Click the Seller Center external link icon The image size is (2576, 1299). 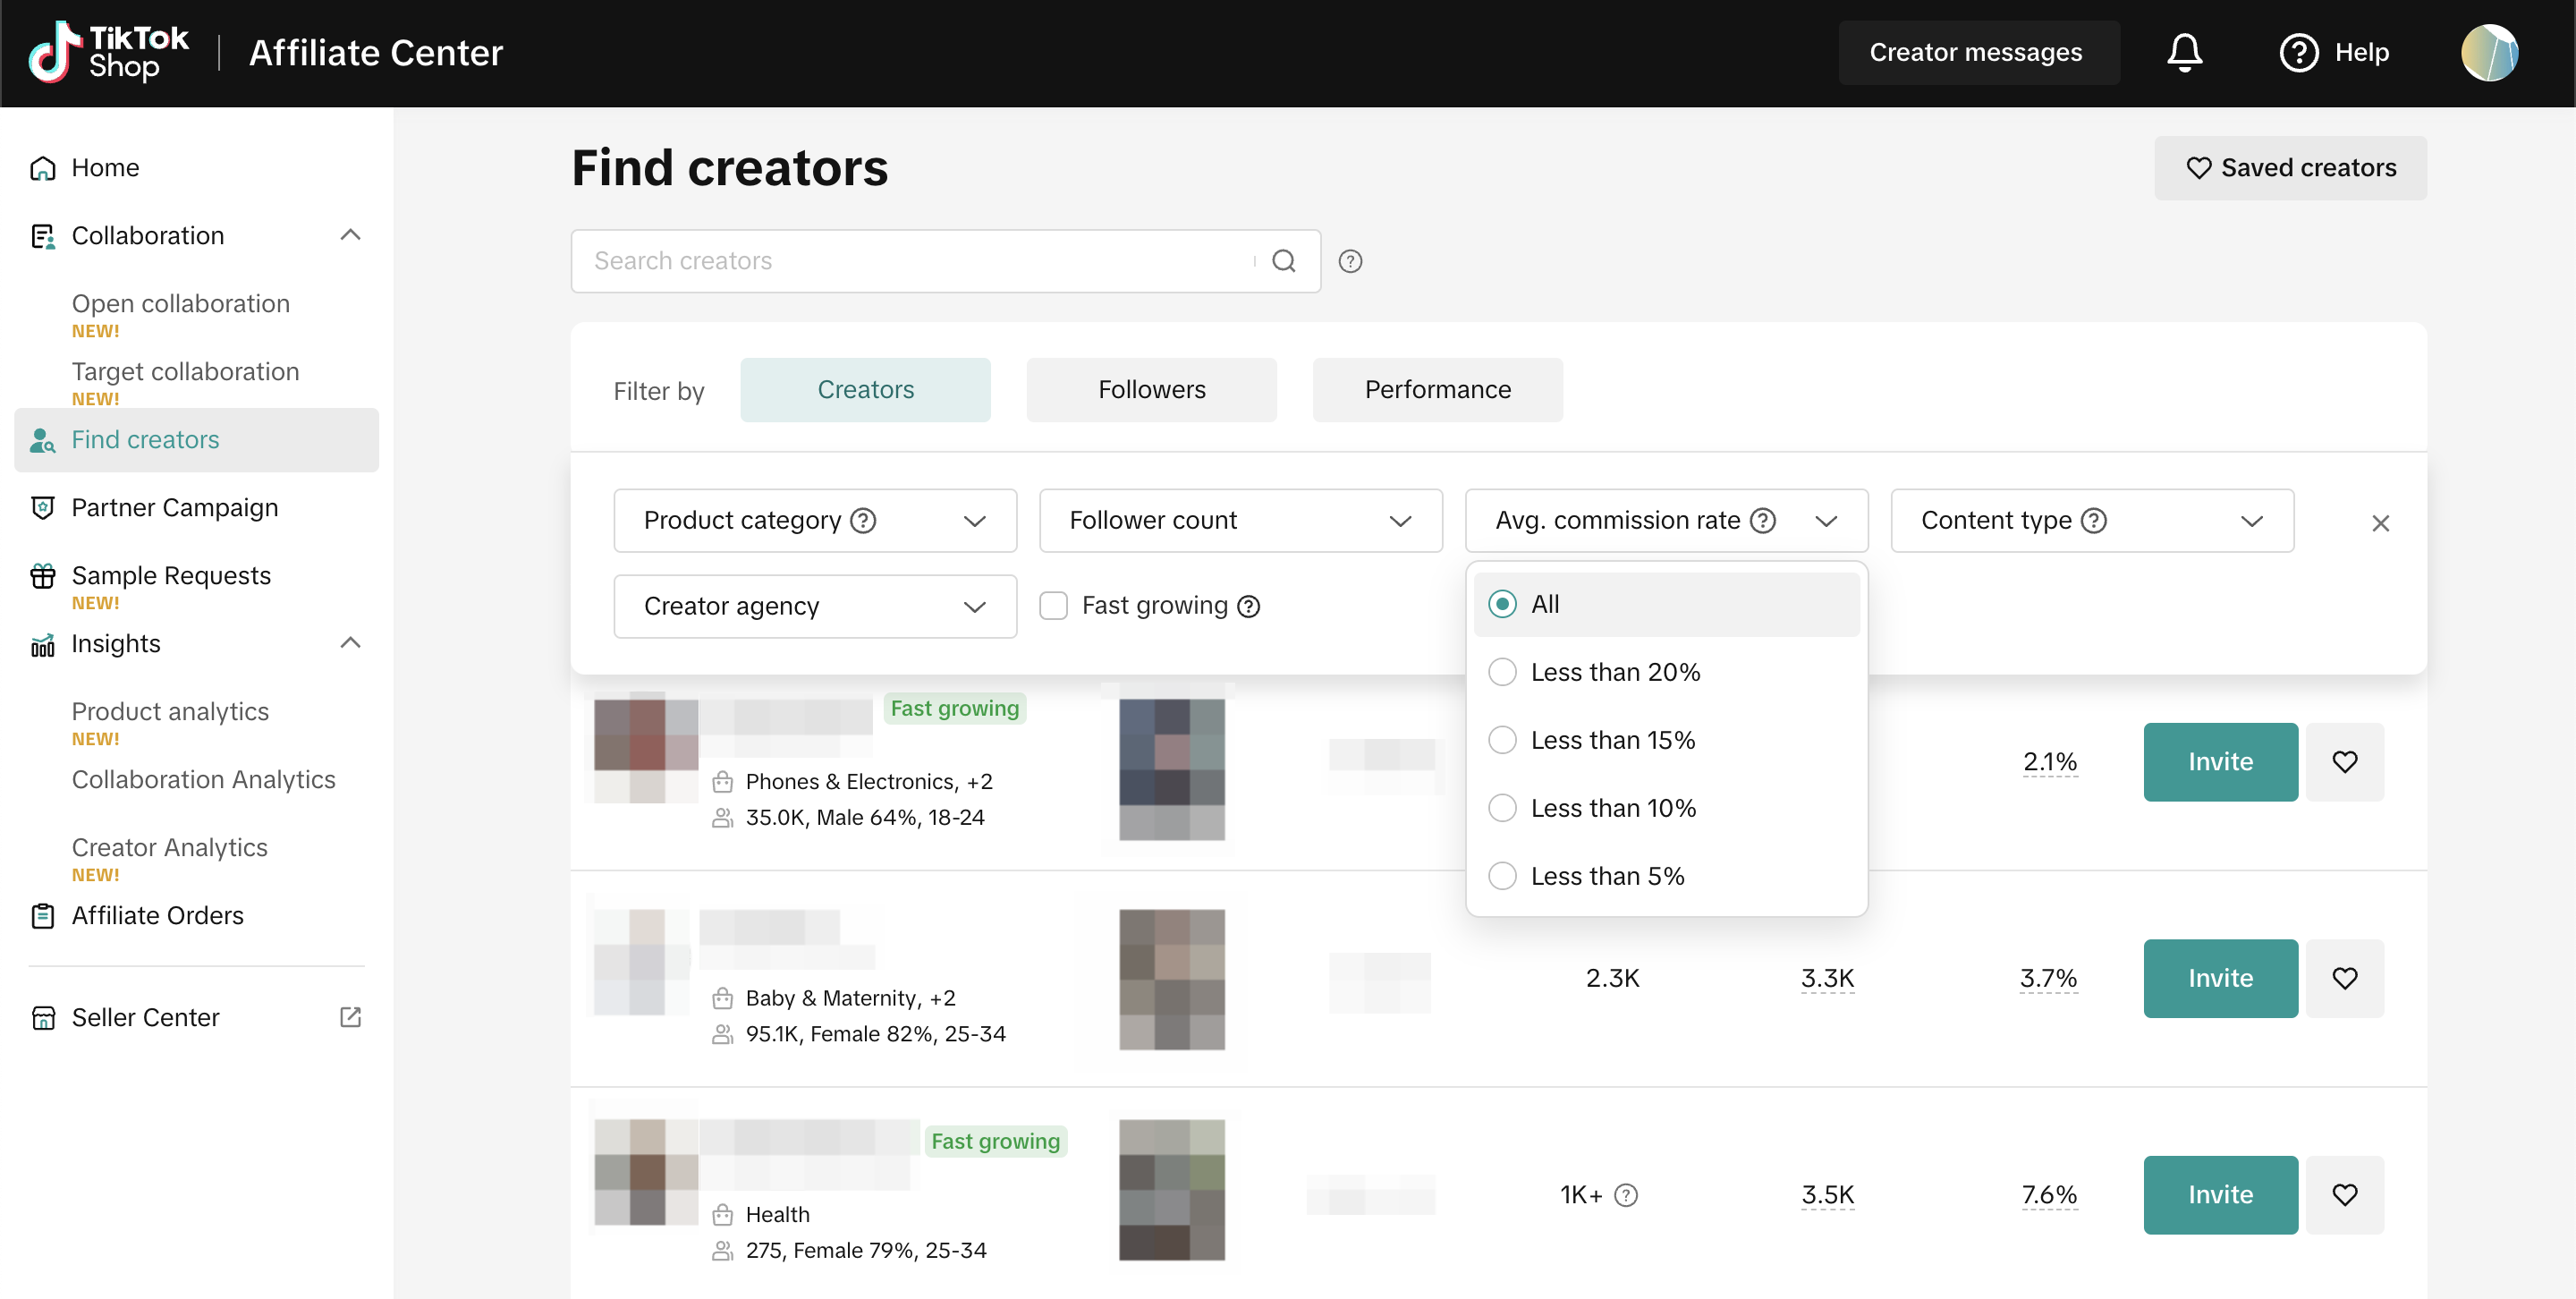click(350, 1017)
